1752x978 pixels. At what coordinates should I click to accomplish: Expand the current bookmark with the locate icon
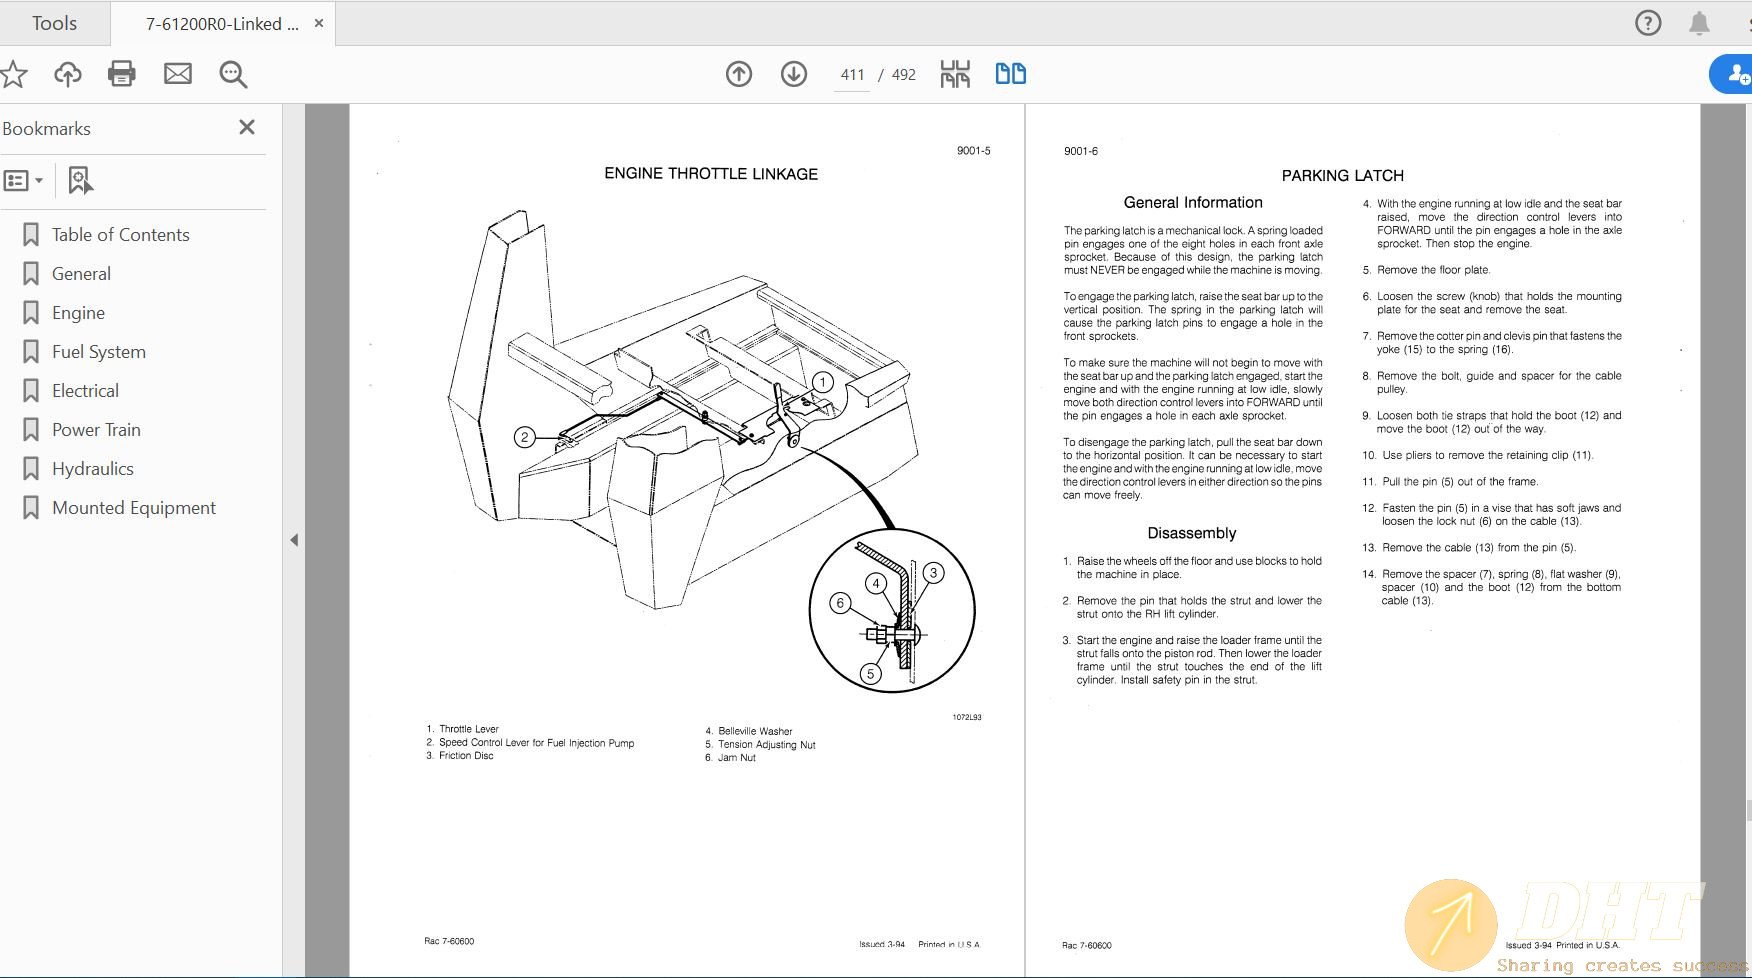coord(80,180)
